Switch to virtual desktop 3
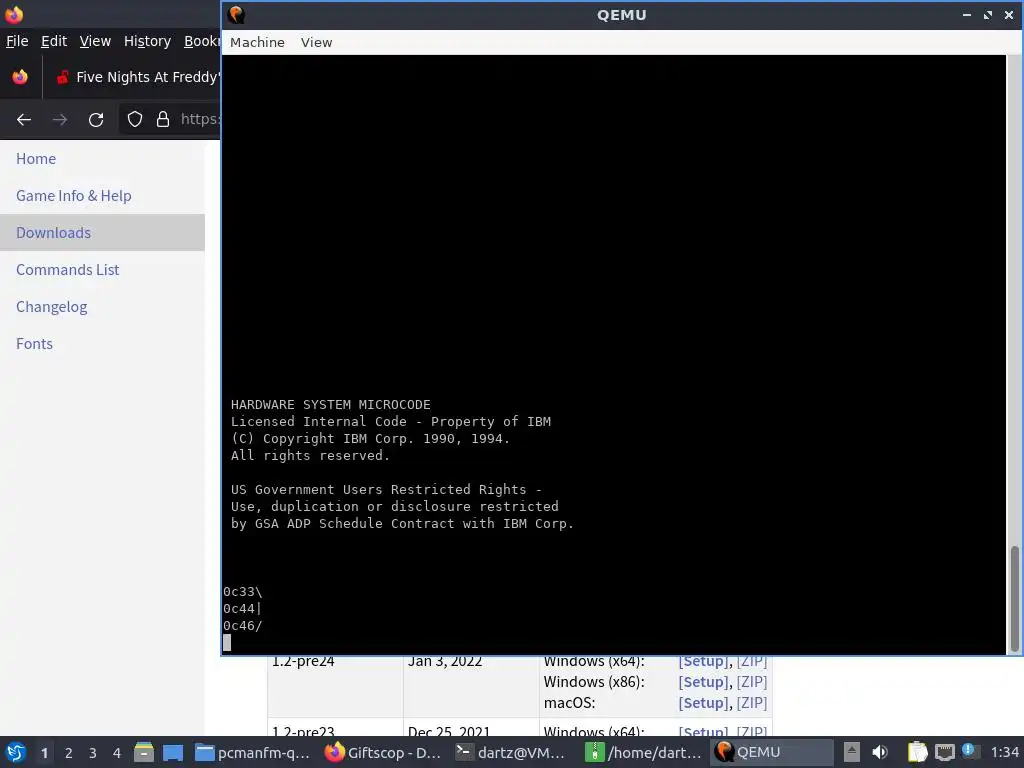Screen dimensions: 1024x768 (93, 753)
